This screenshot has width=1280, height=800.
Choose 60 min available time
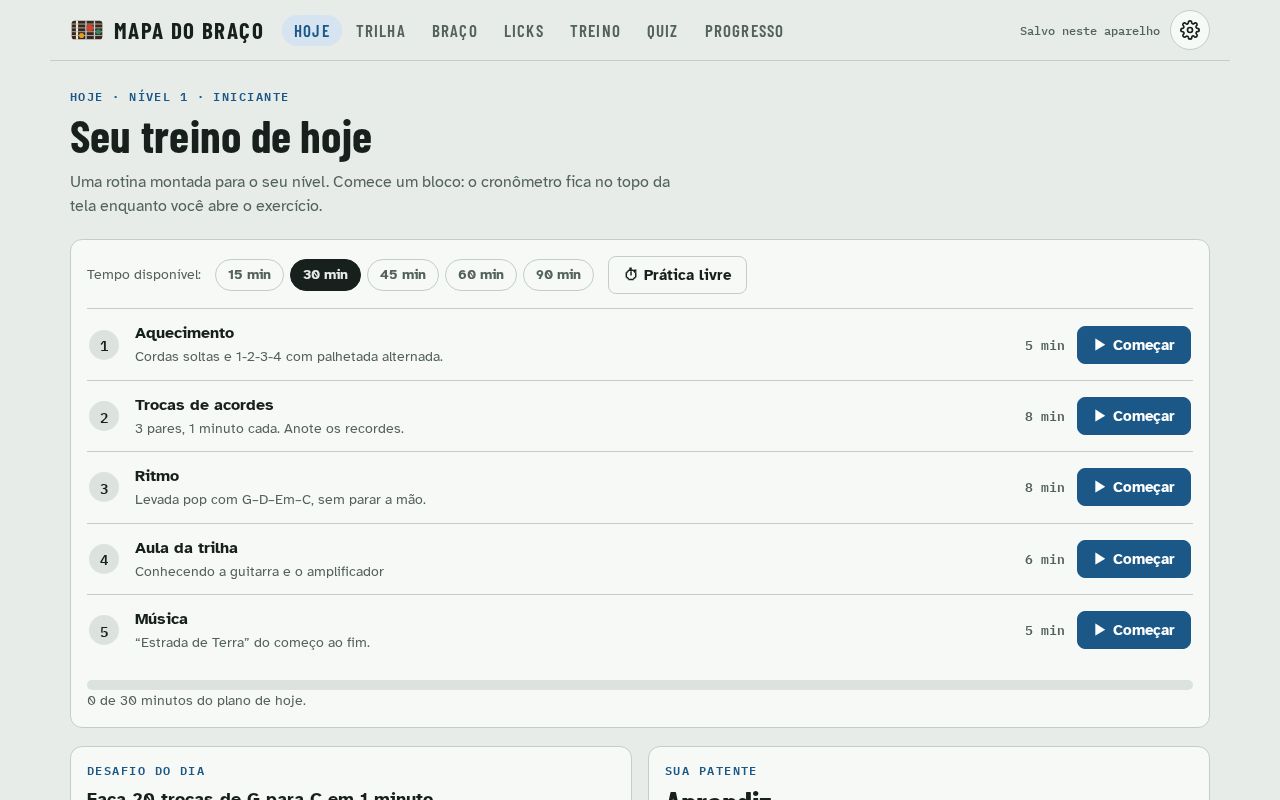click(x=481, y=275)
